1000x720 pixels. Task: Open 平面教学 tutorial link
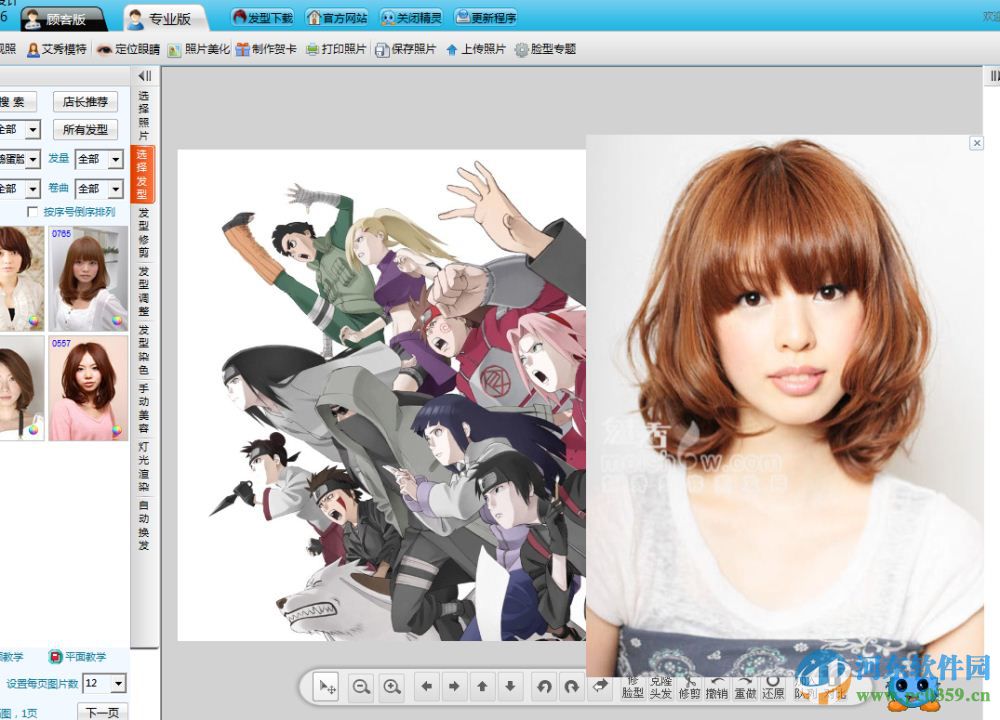78,656
